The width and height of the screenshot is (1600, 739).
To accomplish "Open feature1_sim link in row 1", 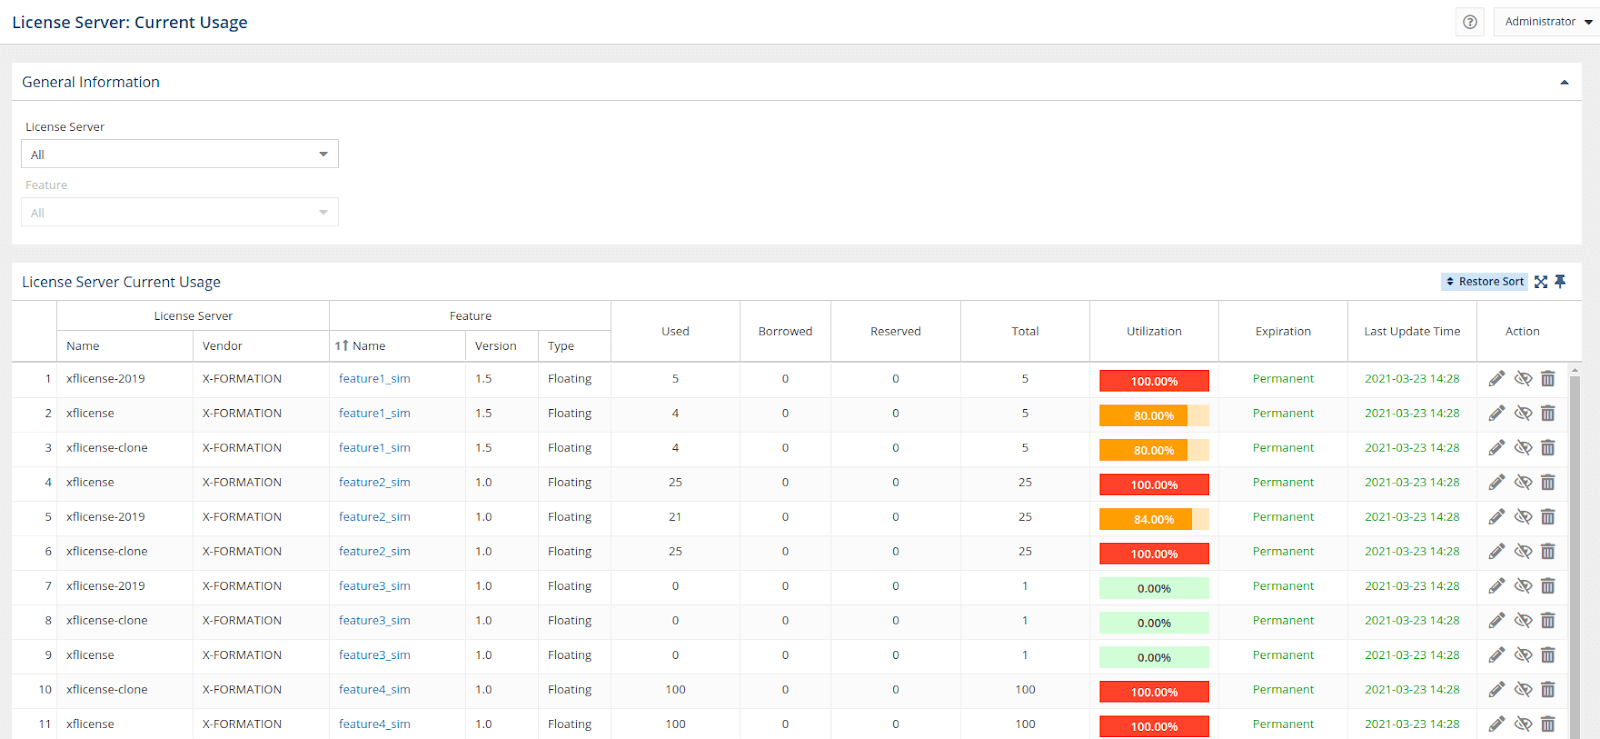I will [x=374, y=379].
